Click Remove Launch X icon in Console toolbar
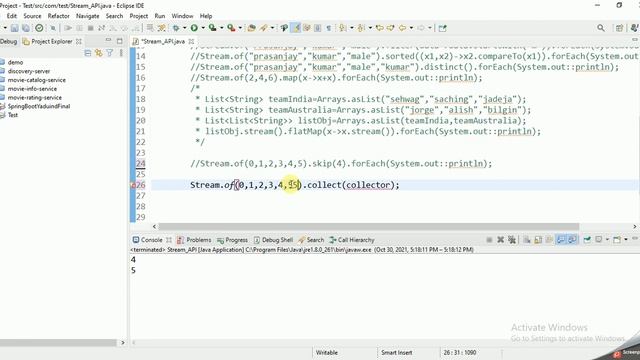 500,240
